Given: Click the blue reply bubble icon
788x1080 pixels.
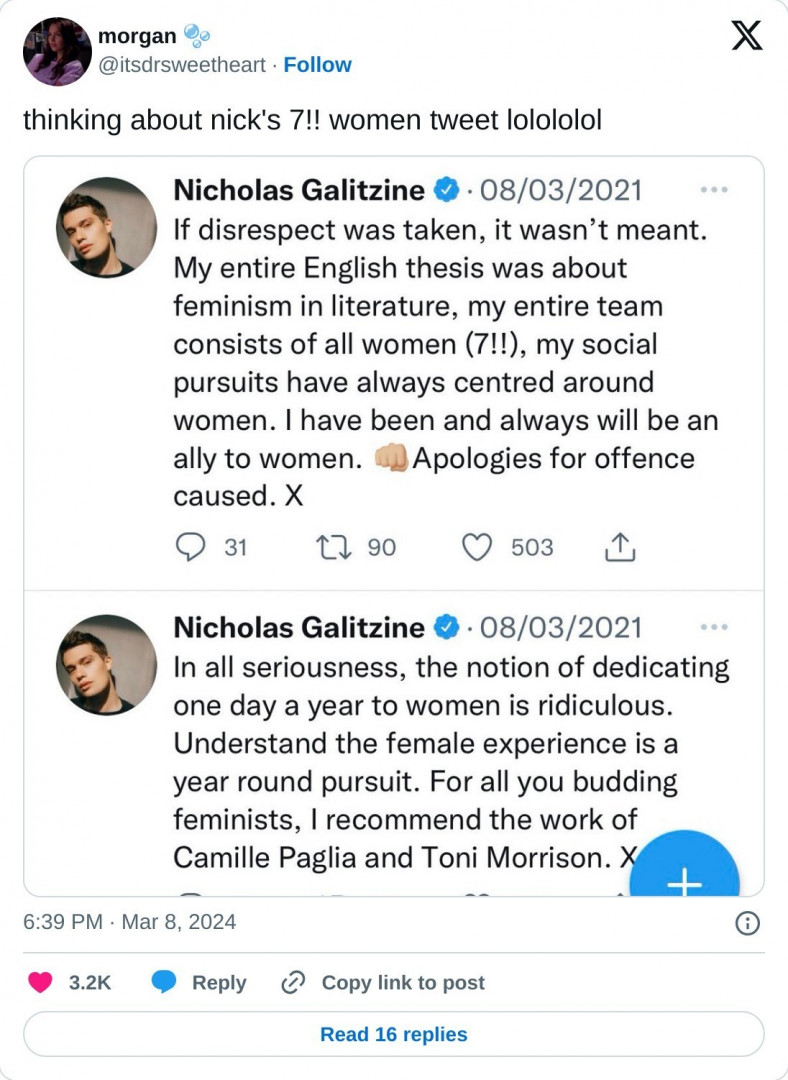Looking at the screenshot, I should (164, 983).
